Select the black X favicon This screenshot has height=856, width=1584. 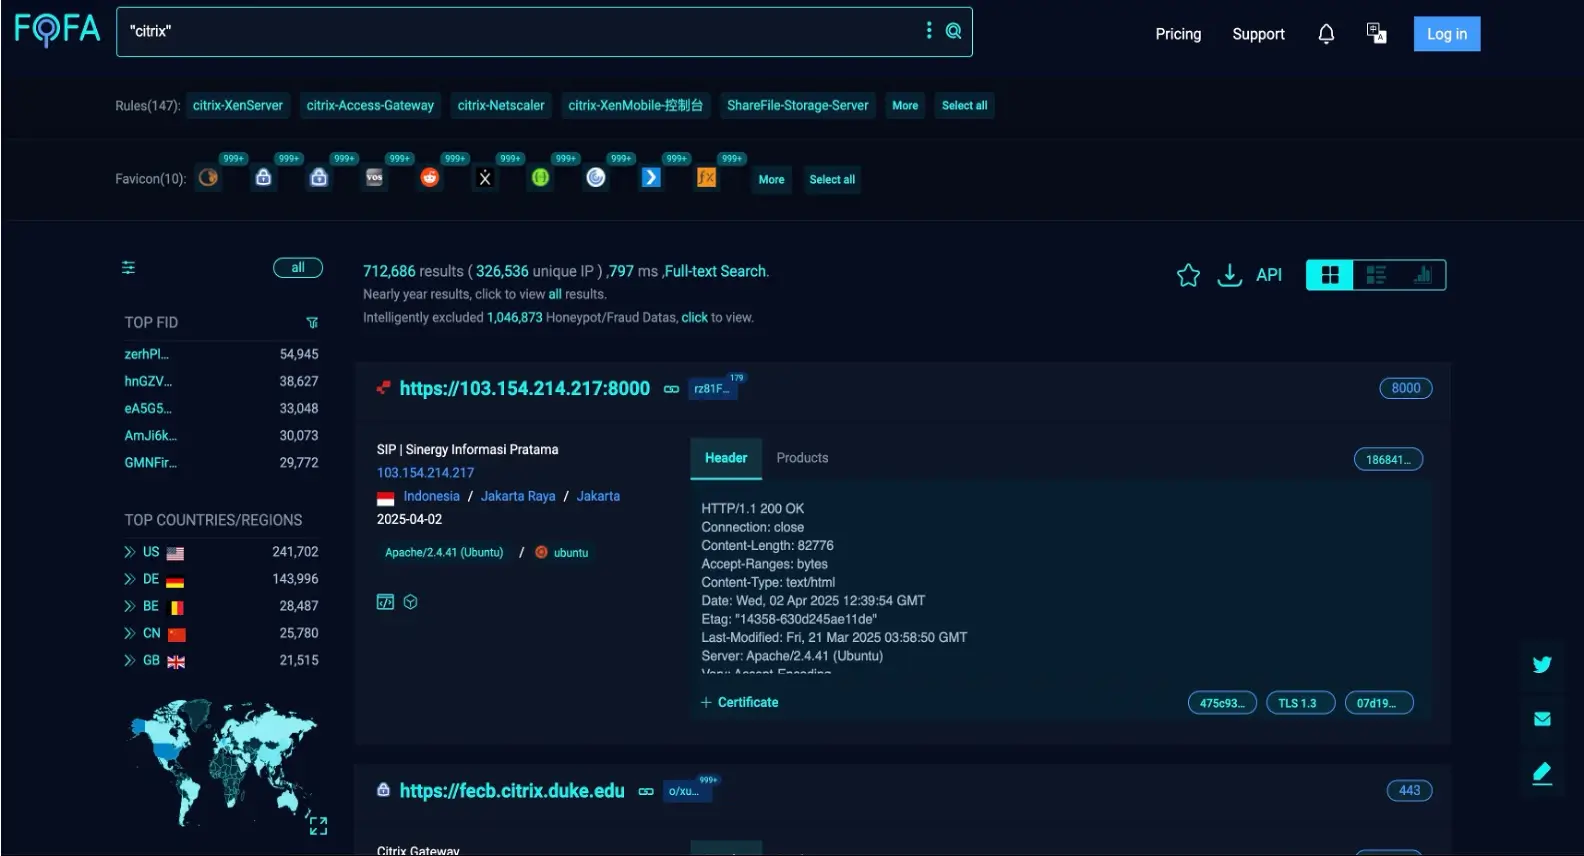(485, 177)
